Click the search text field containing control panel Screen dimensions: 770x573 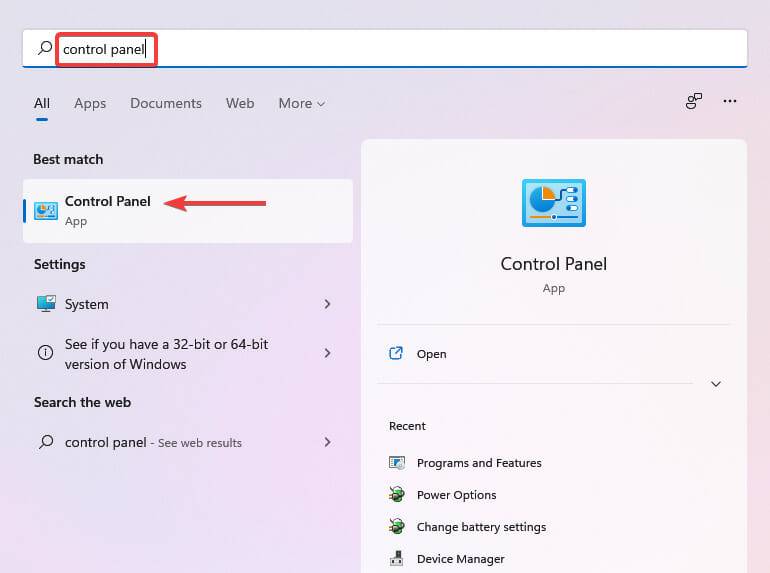(385, 49)
